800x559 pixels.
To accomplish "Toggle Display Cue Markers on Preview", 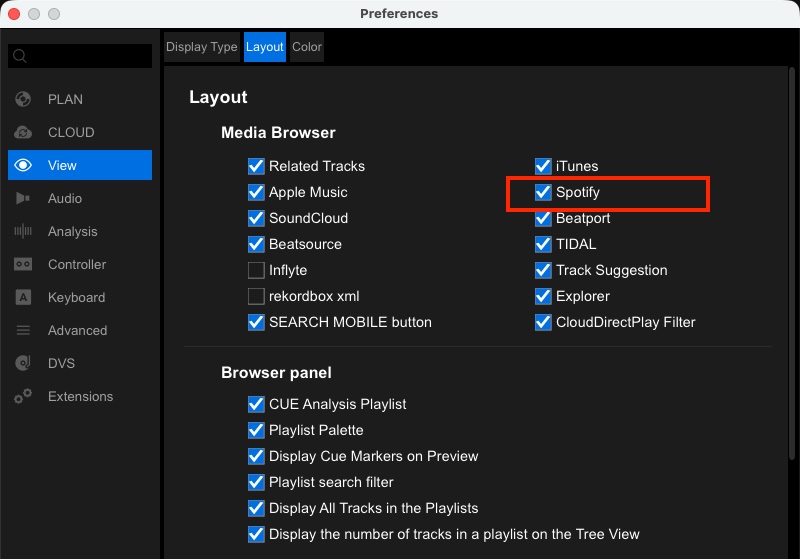I will [256, 456].
